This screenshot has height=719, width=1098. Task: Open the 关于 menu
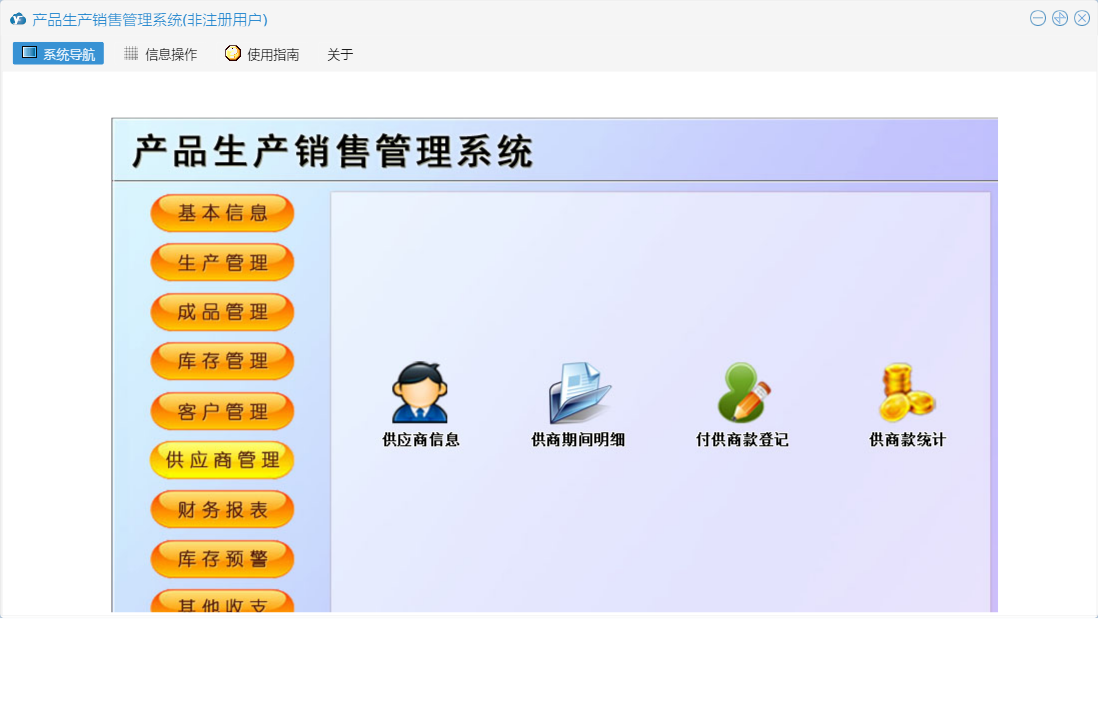340,54
